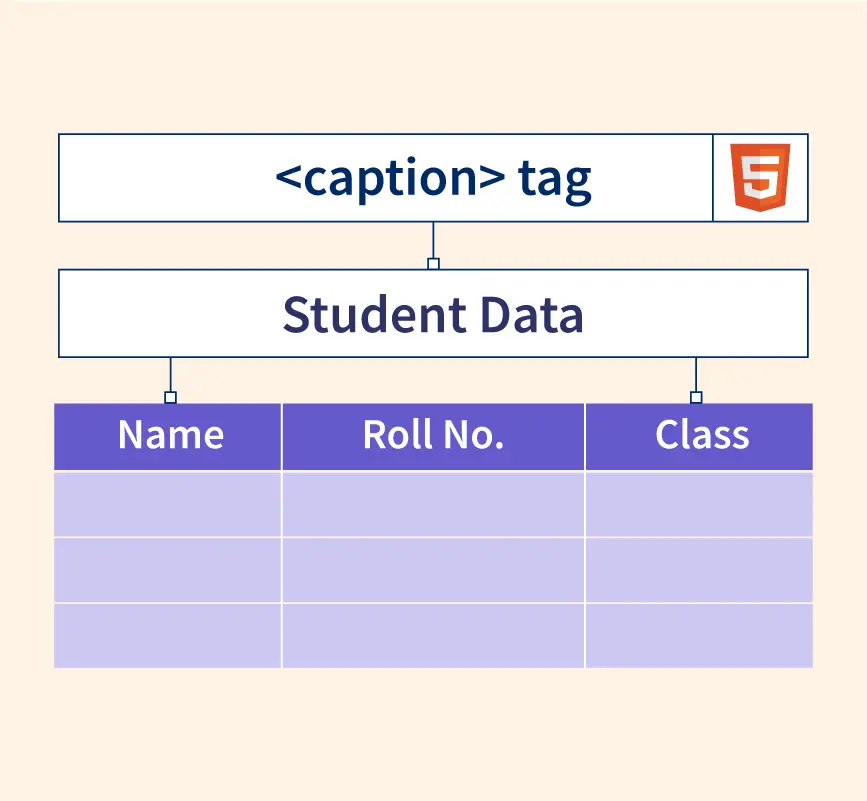
Task: Click the Student Data caption box
Action: [433, 314]
